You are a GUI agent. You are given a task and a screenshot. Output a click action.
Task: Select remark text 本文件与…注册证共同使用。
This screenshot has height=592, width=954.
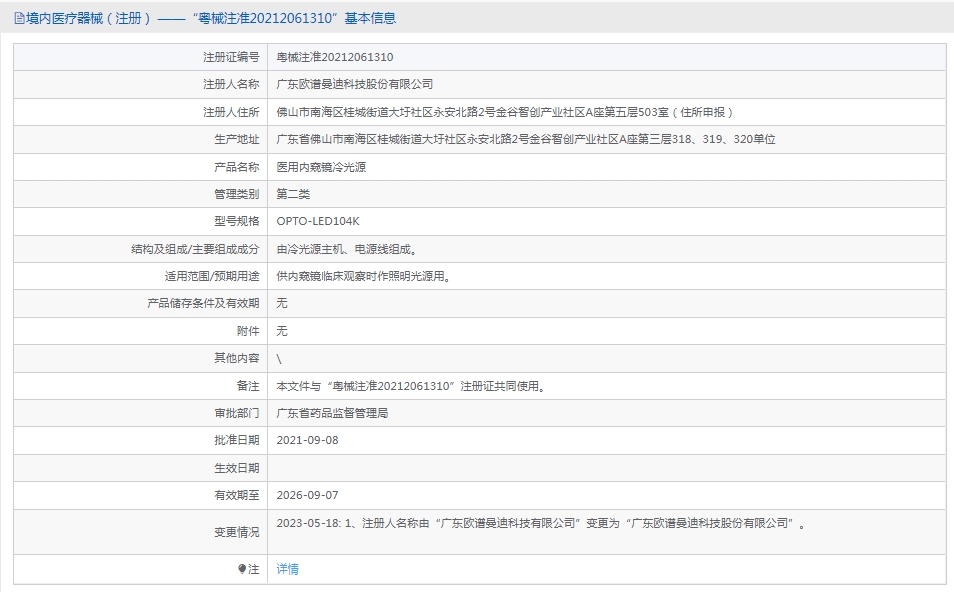[411, 386]
